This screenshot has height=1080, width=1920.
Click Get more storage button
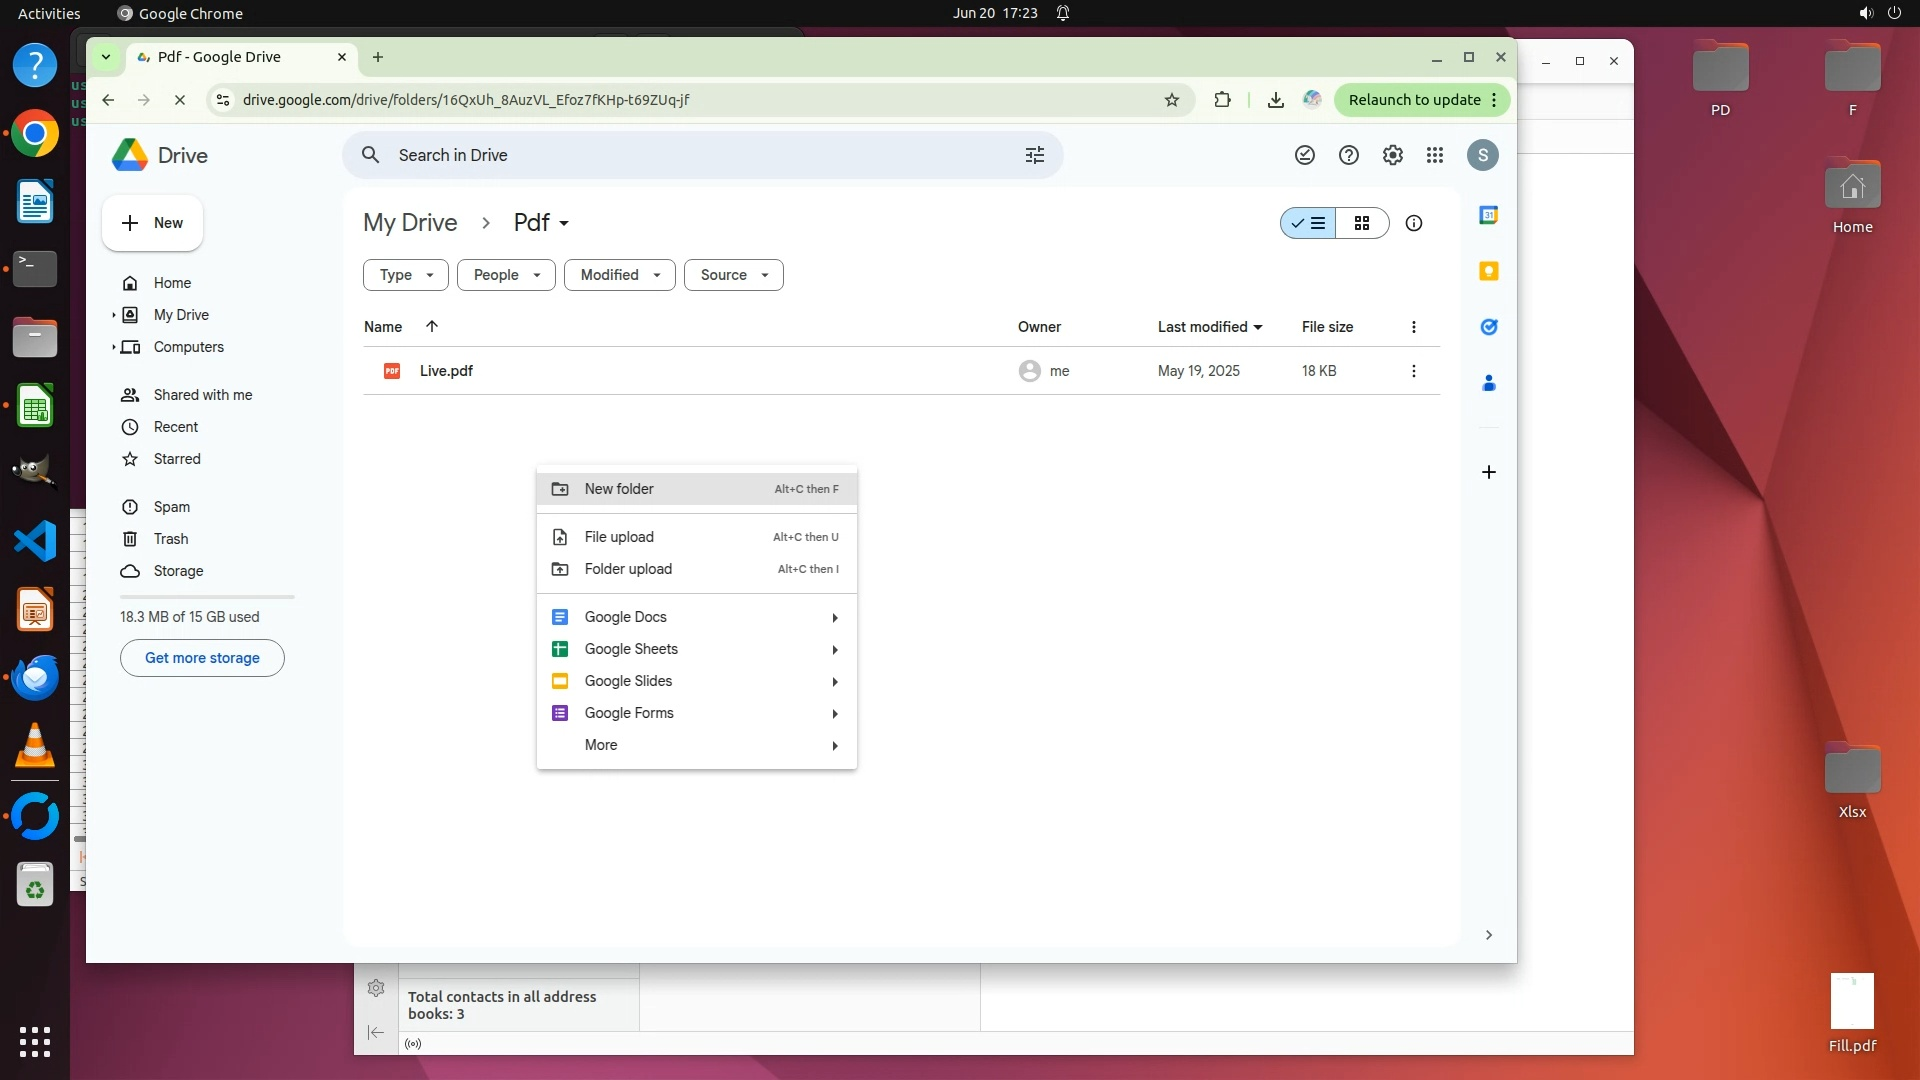[x=202, y=658]
